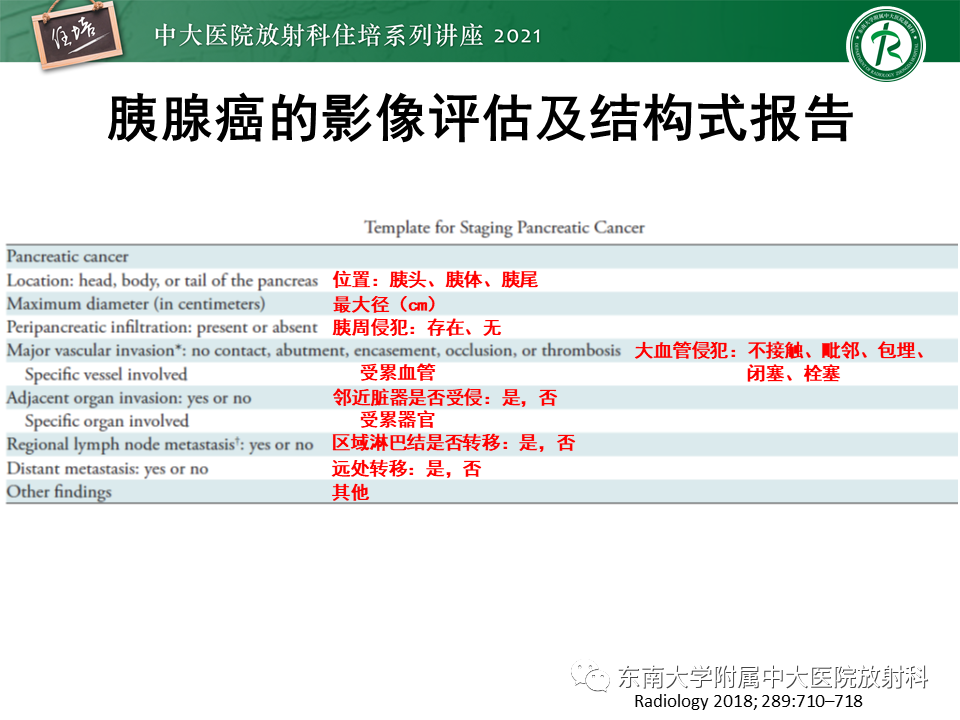Click 'Peripancreatic infiltration: present or absent'
Viewport: 960px width, 720px height.
coord(162,328)
